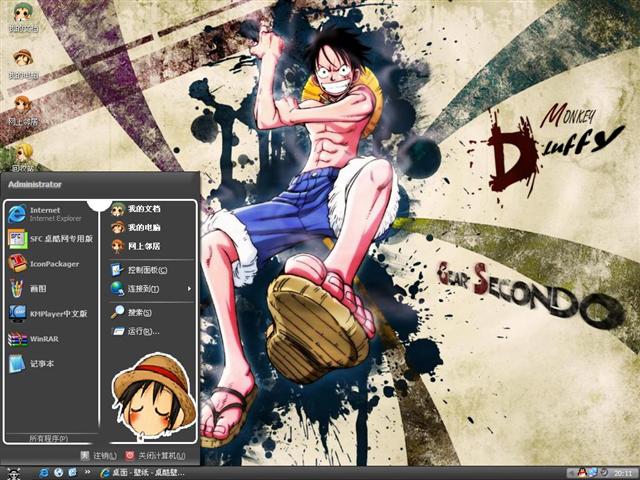Open 网上邻居 desktop icon
The image size is (640, 480).
tap(22, 106)
